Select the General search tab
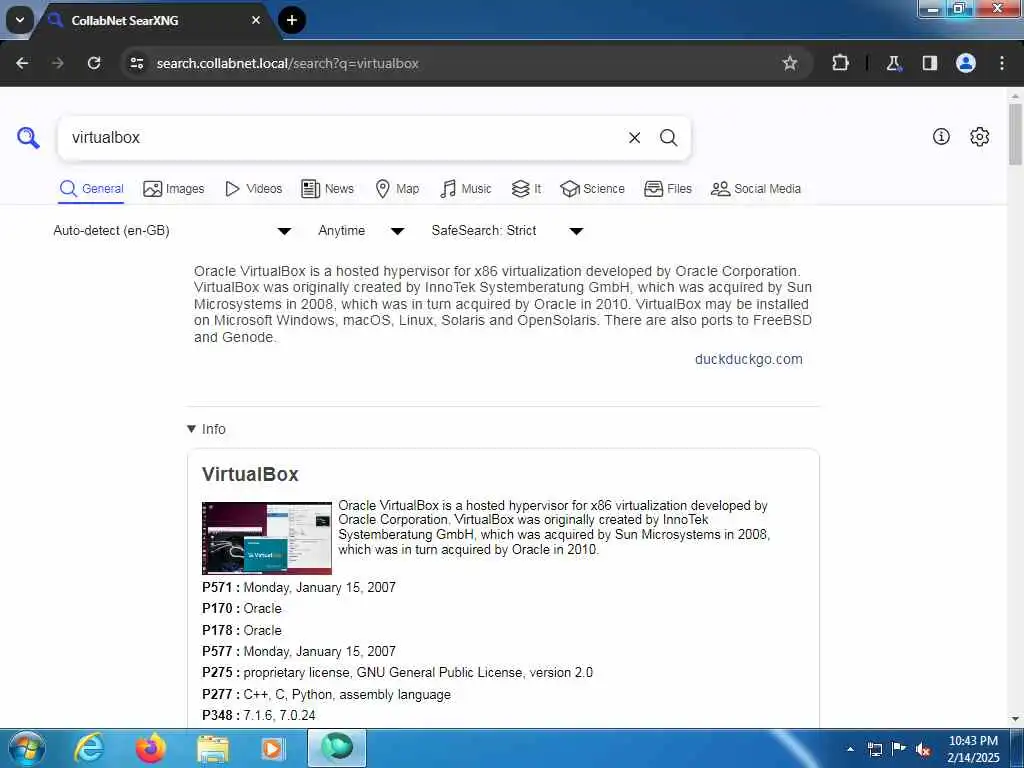Image resolution: width=1024 pixels, height=768 pixels. coord(91,189)
